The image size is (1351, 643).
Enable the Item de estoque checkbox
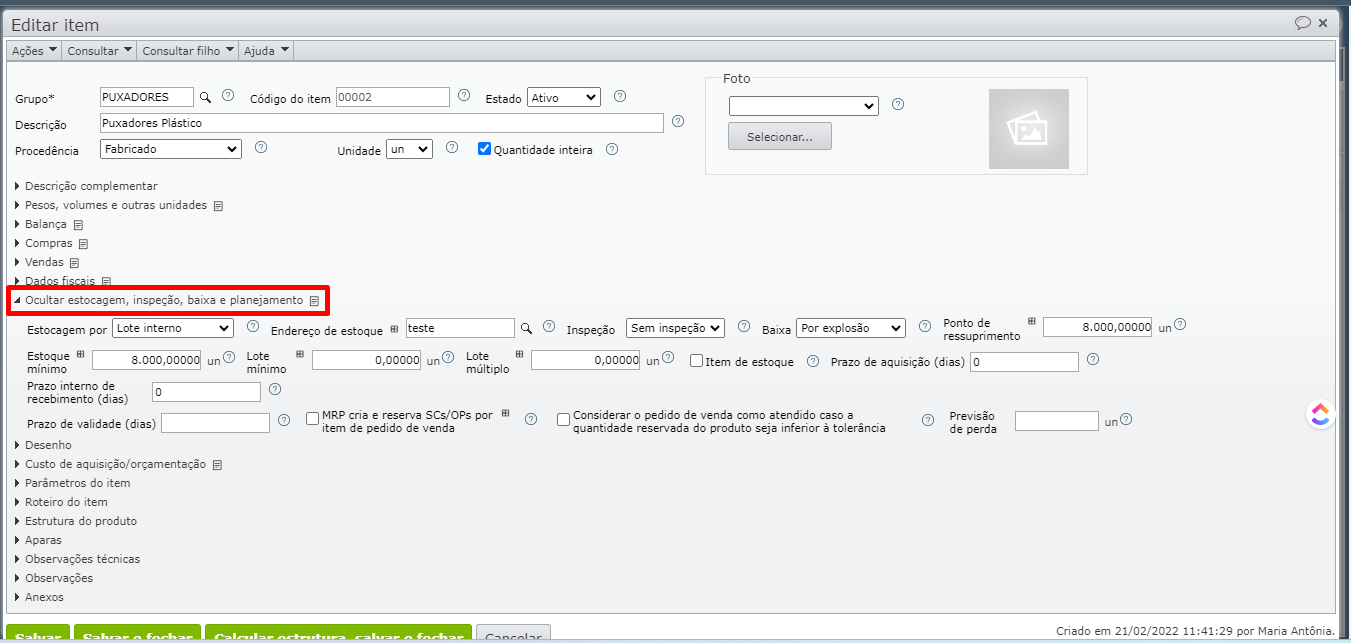pos(697,361)
